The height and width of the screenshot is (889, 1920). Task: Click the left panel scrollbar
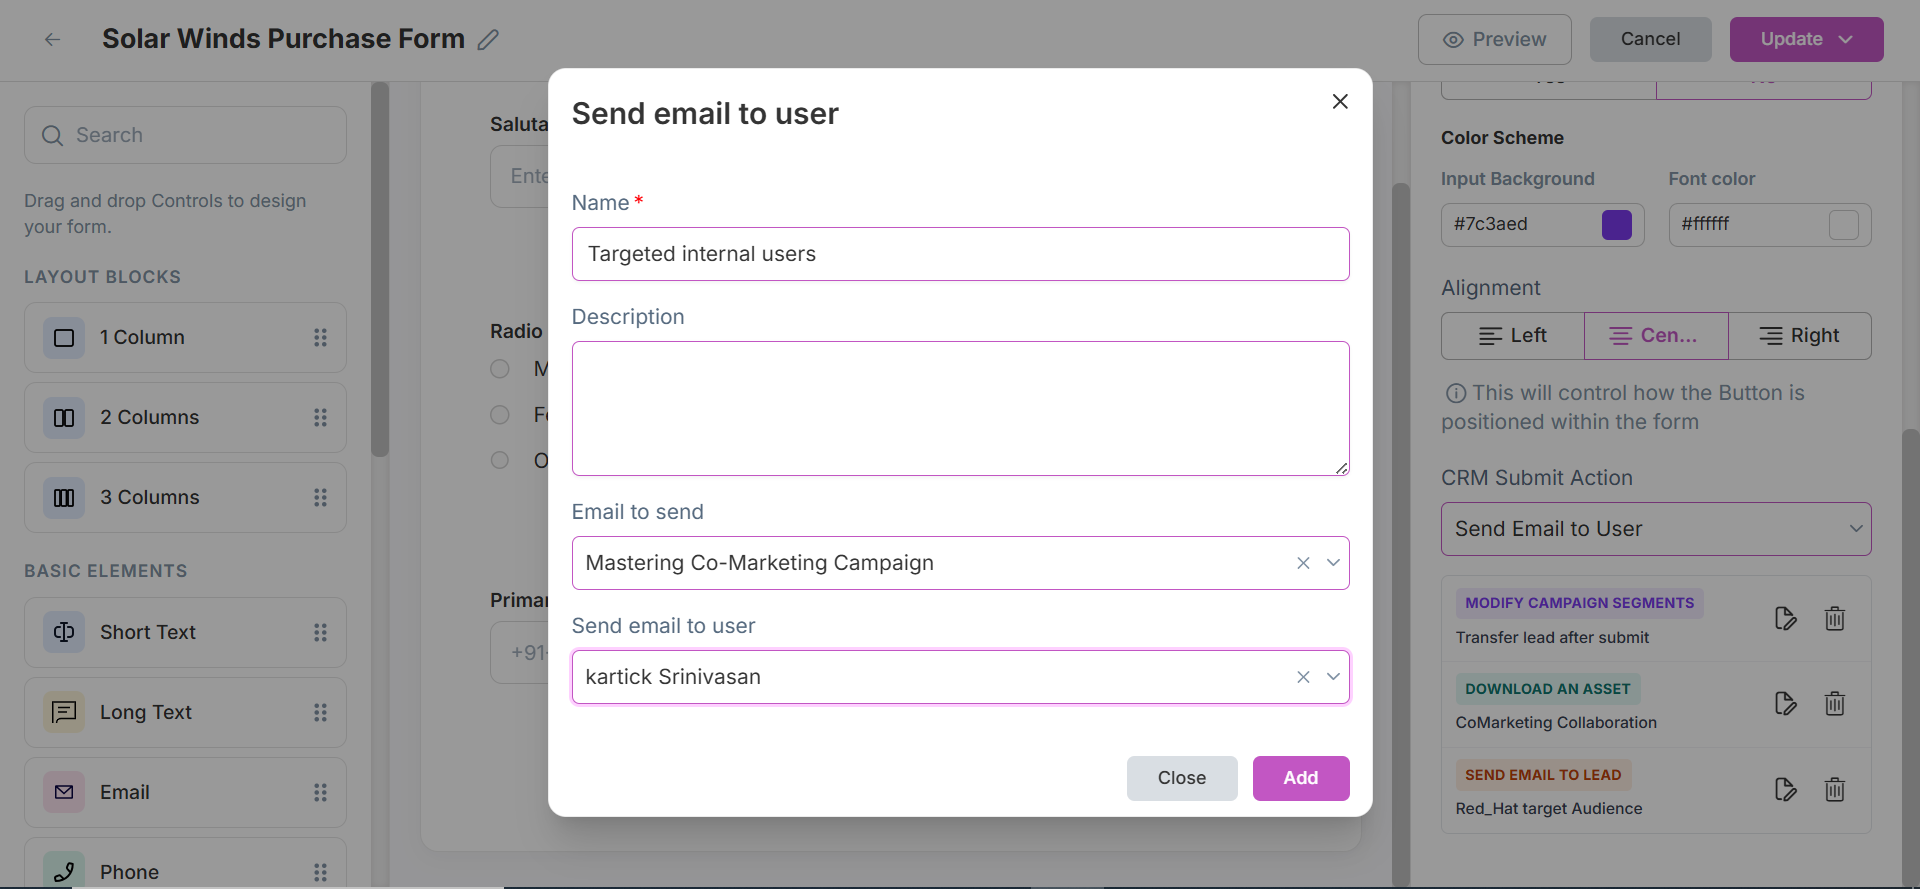point(380,270)
